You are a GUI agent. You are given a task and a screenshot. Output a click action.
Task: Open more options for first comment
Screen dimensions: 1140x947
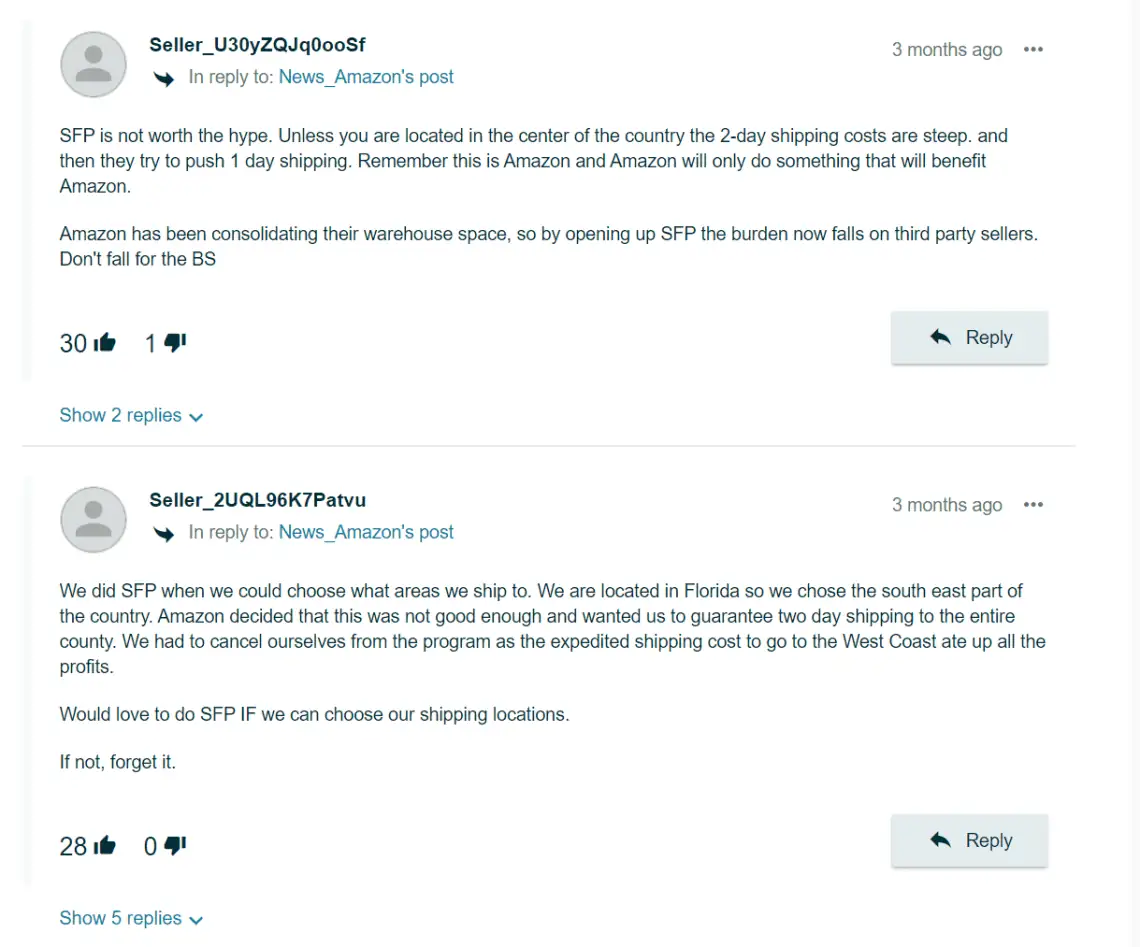1033,50
